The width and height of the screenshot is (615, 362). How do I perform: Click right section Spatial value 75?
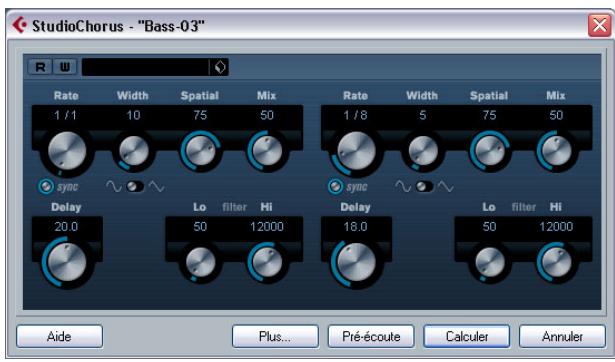[x=489, y=115]
